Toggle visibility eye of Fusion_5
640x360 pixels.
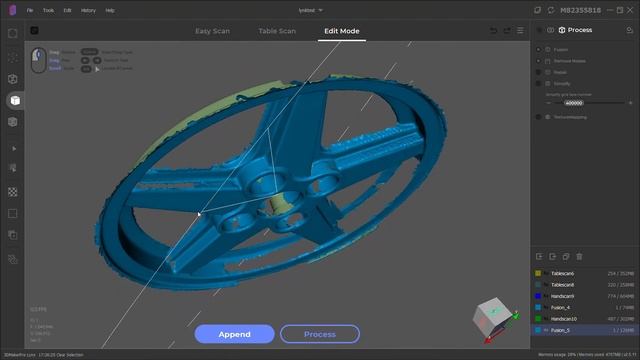tap(546, 330)
